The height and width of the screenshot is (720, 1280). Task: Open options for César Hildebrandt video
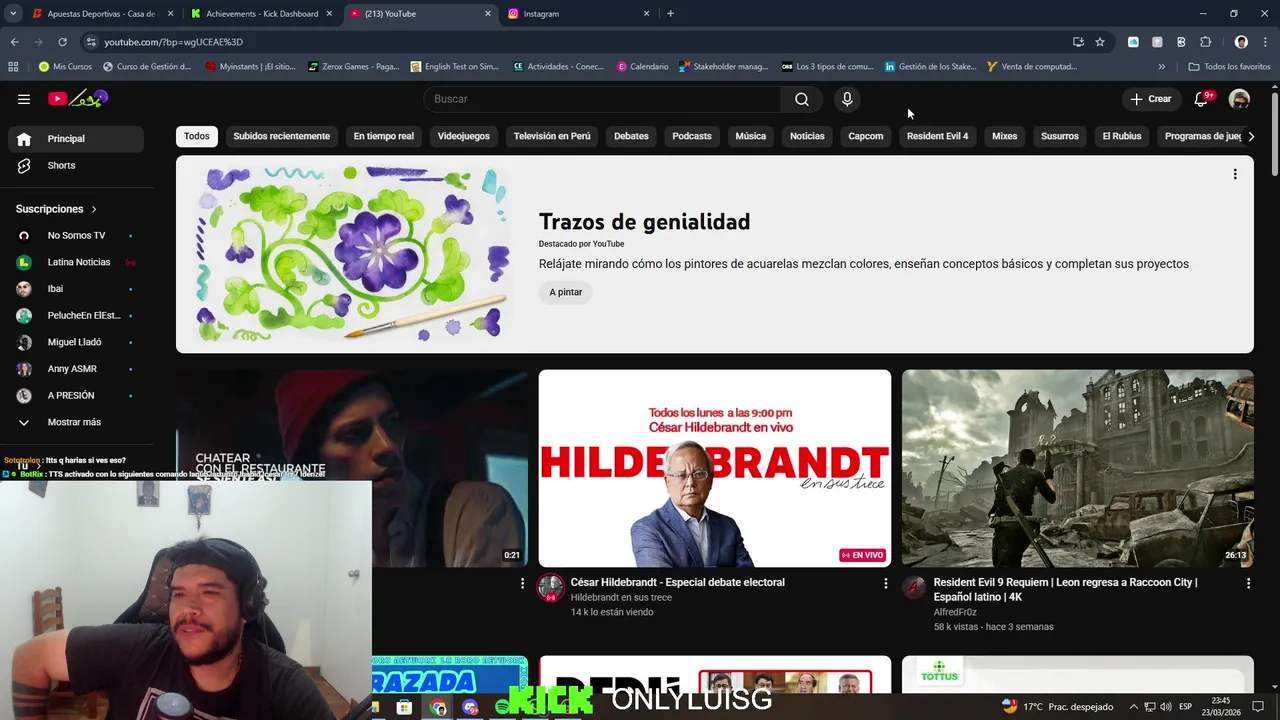pos(885,583)
